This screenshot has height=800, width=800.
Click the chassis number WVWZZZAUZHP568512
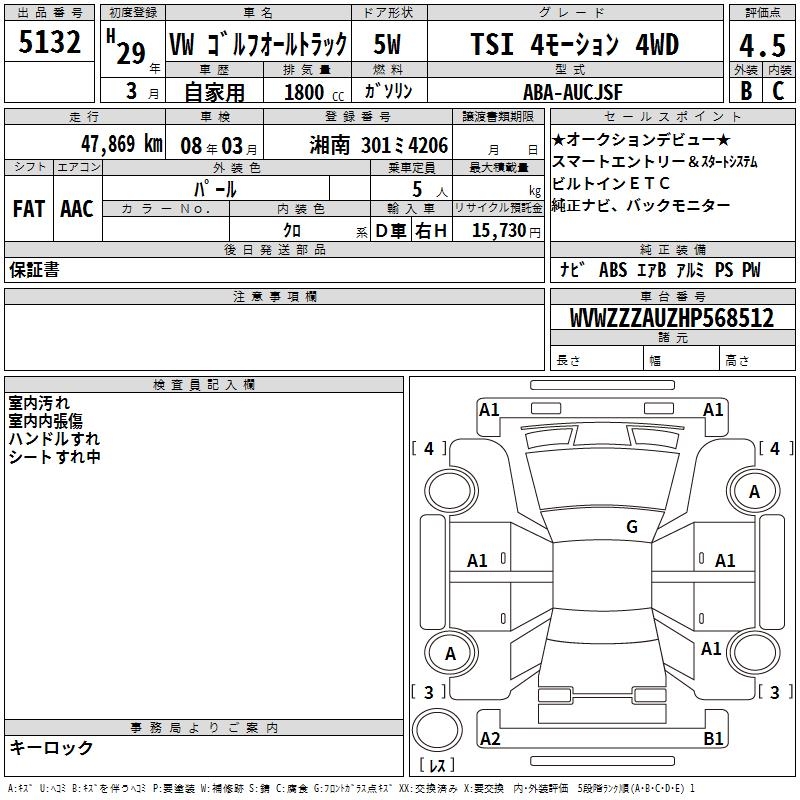click(672, 318)
